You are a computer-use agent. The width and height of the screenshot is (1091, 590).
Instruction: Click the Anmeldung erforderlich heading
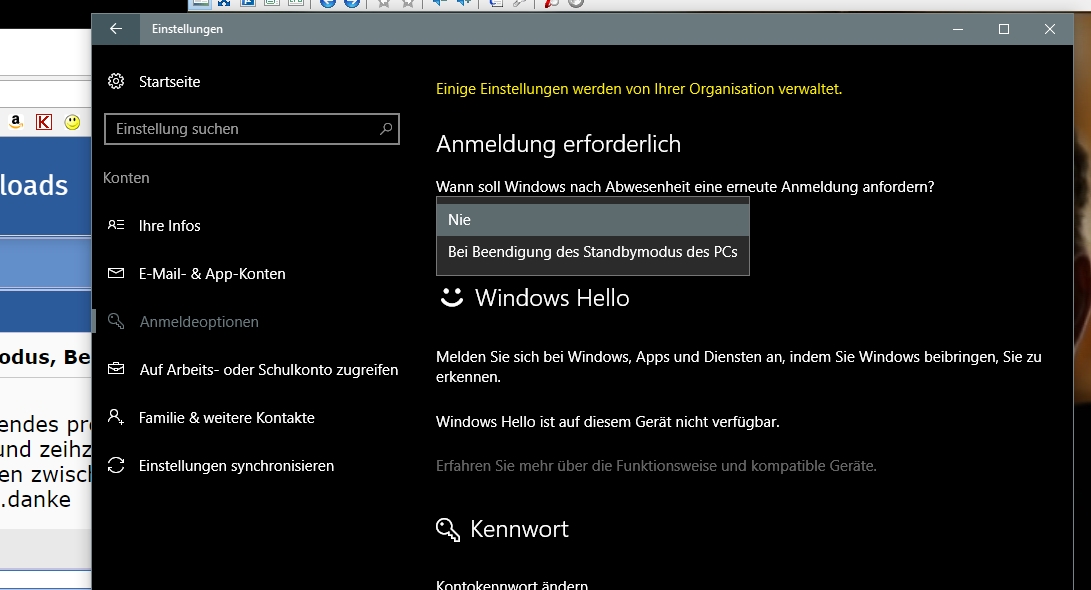click(x=559, y=144)
